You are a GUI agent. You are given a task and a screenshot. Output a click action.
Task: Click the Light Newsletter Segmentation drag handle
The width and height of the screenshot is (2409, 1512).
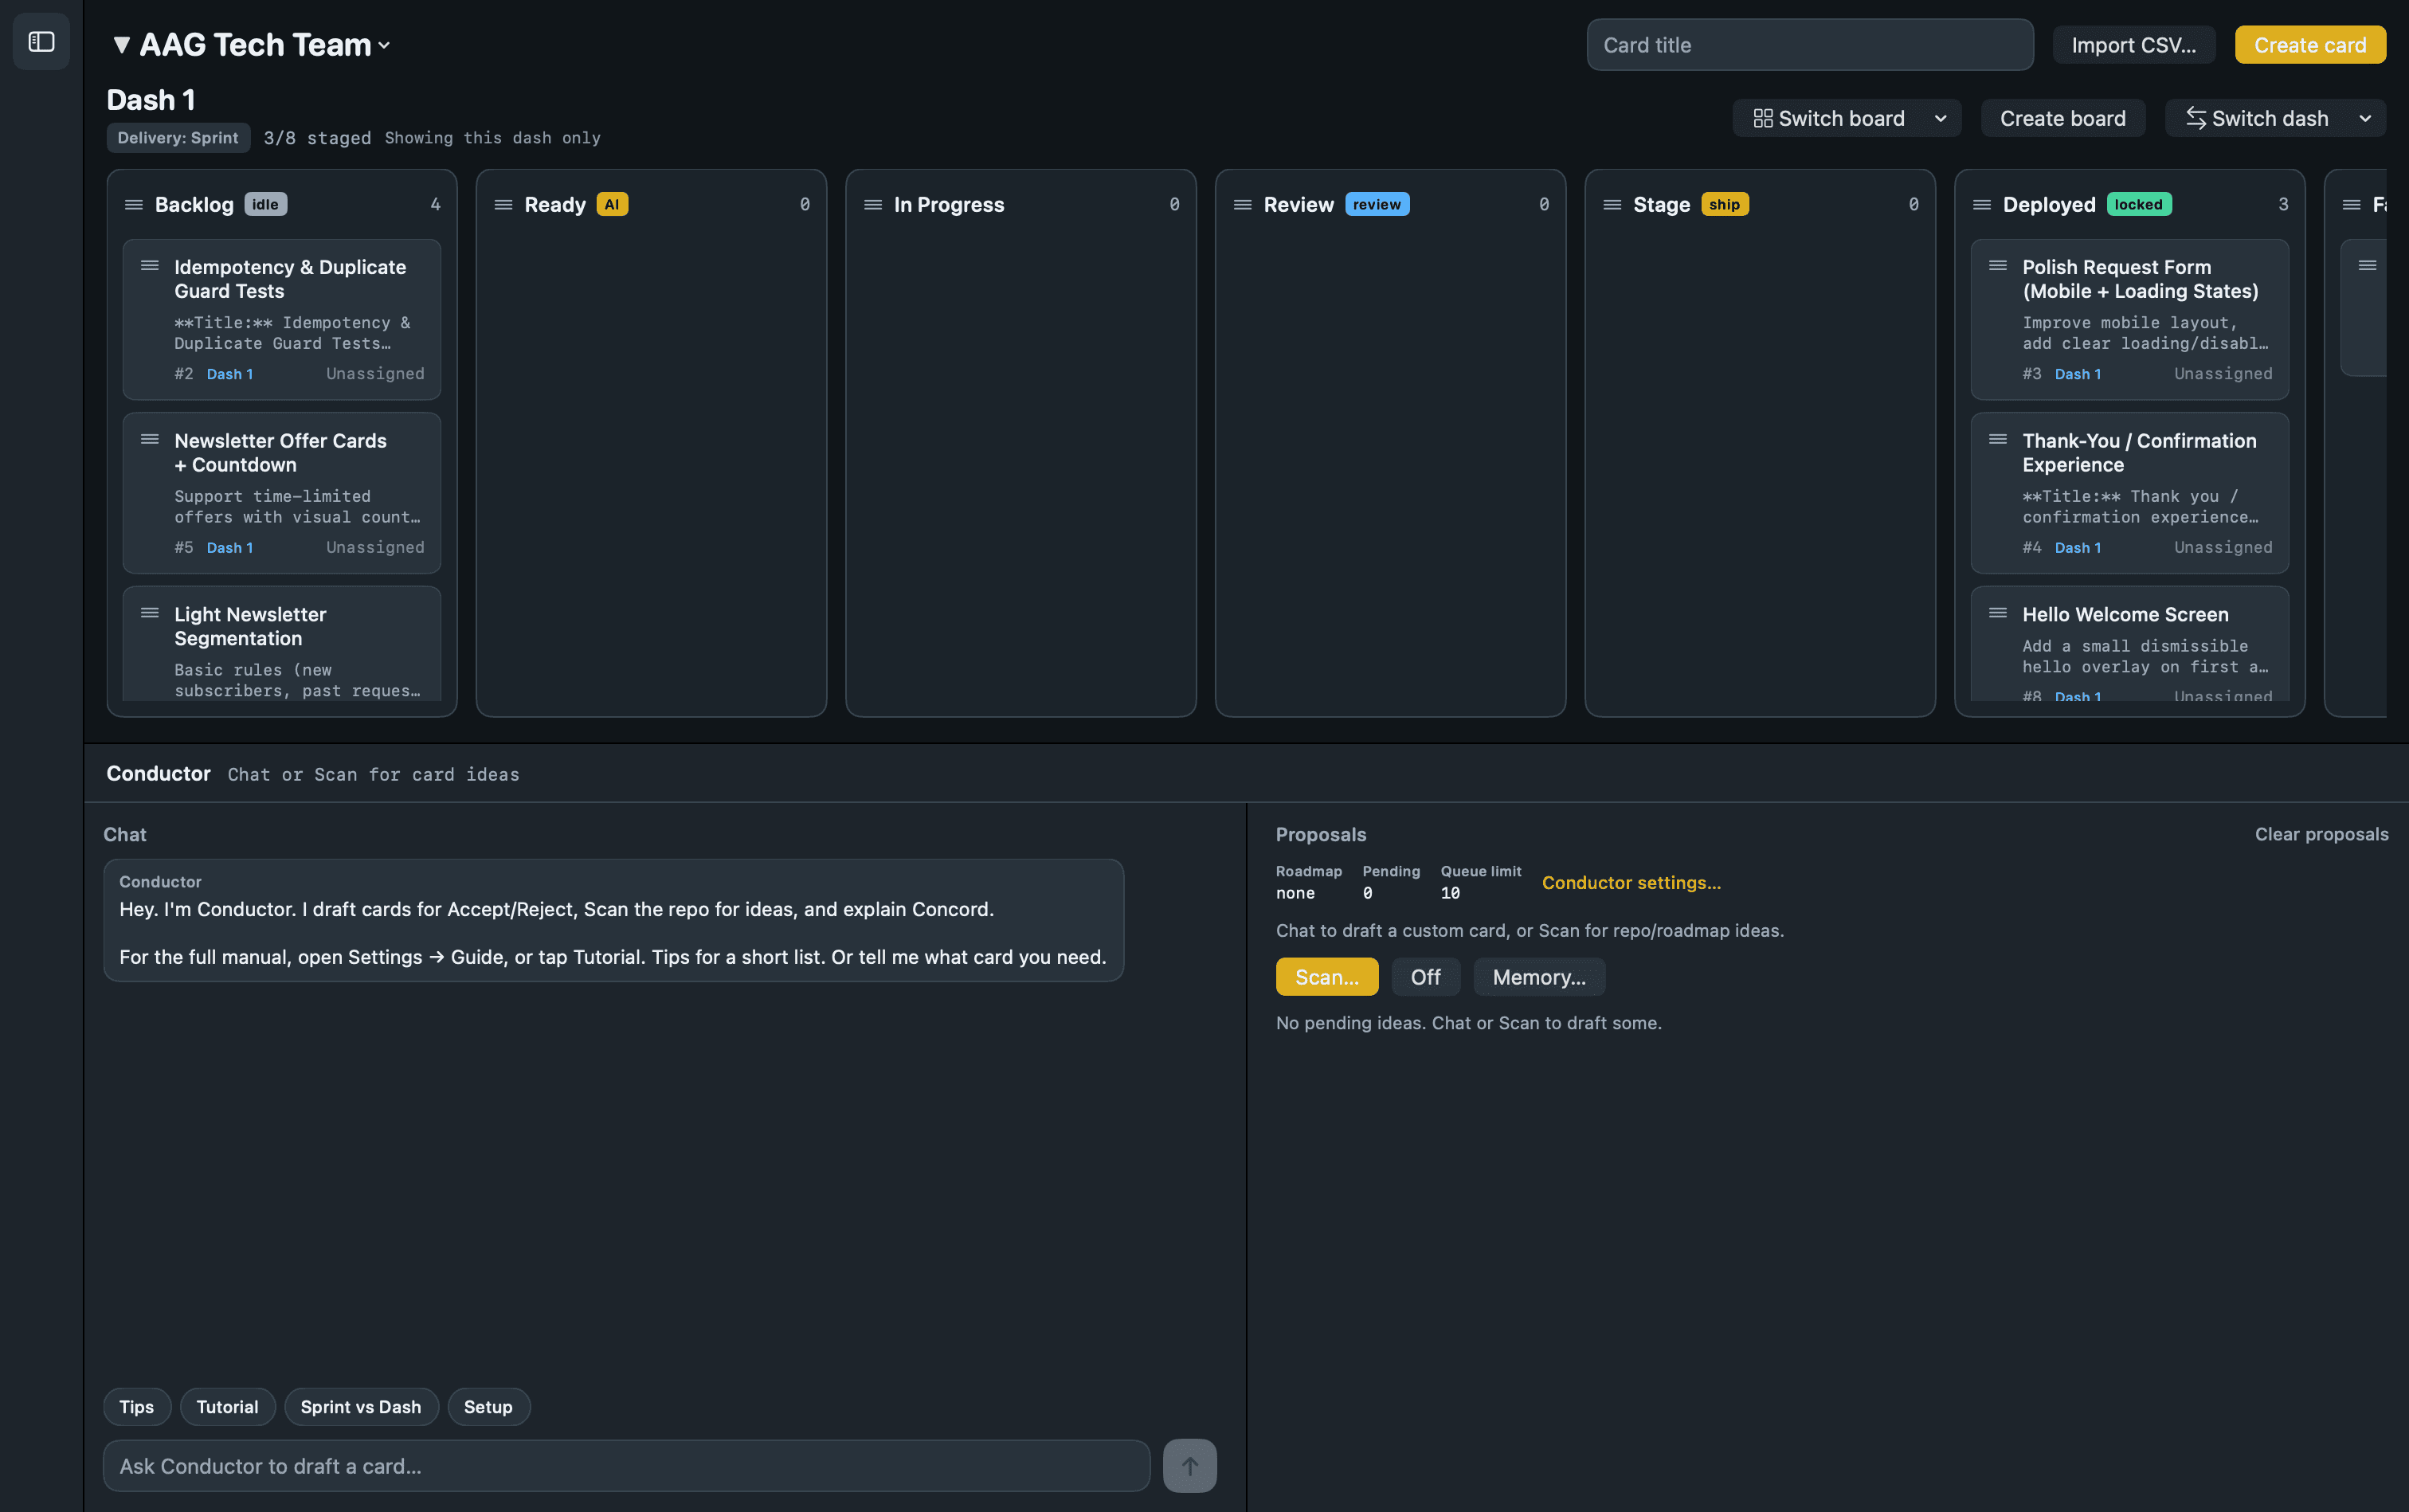(150, 614)
